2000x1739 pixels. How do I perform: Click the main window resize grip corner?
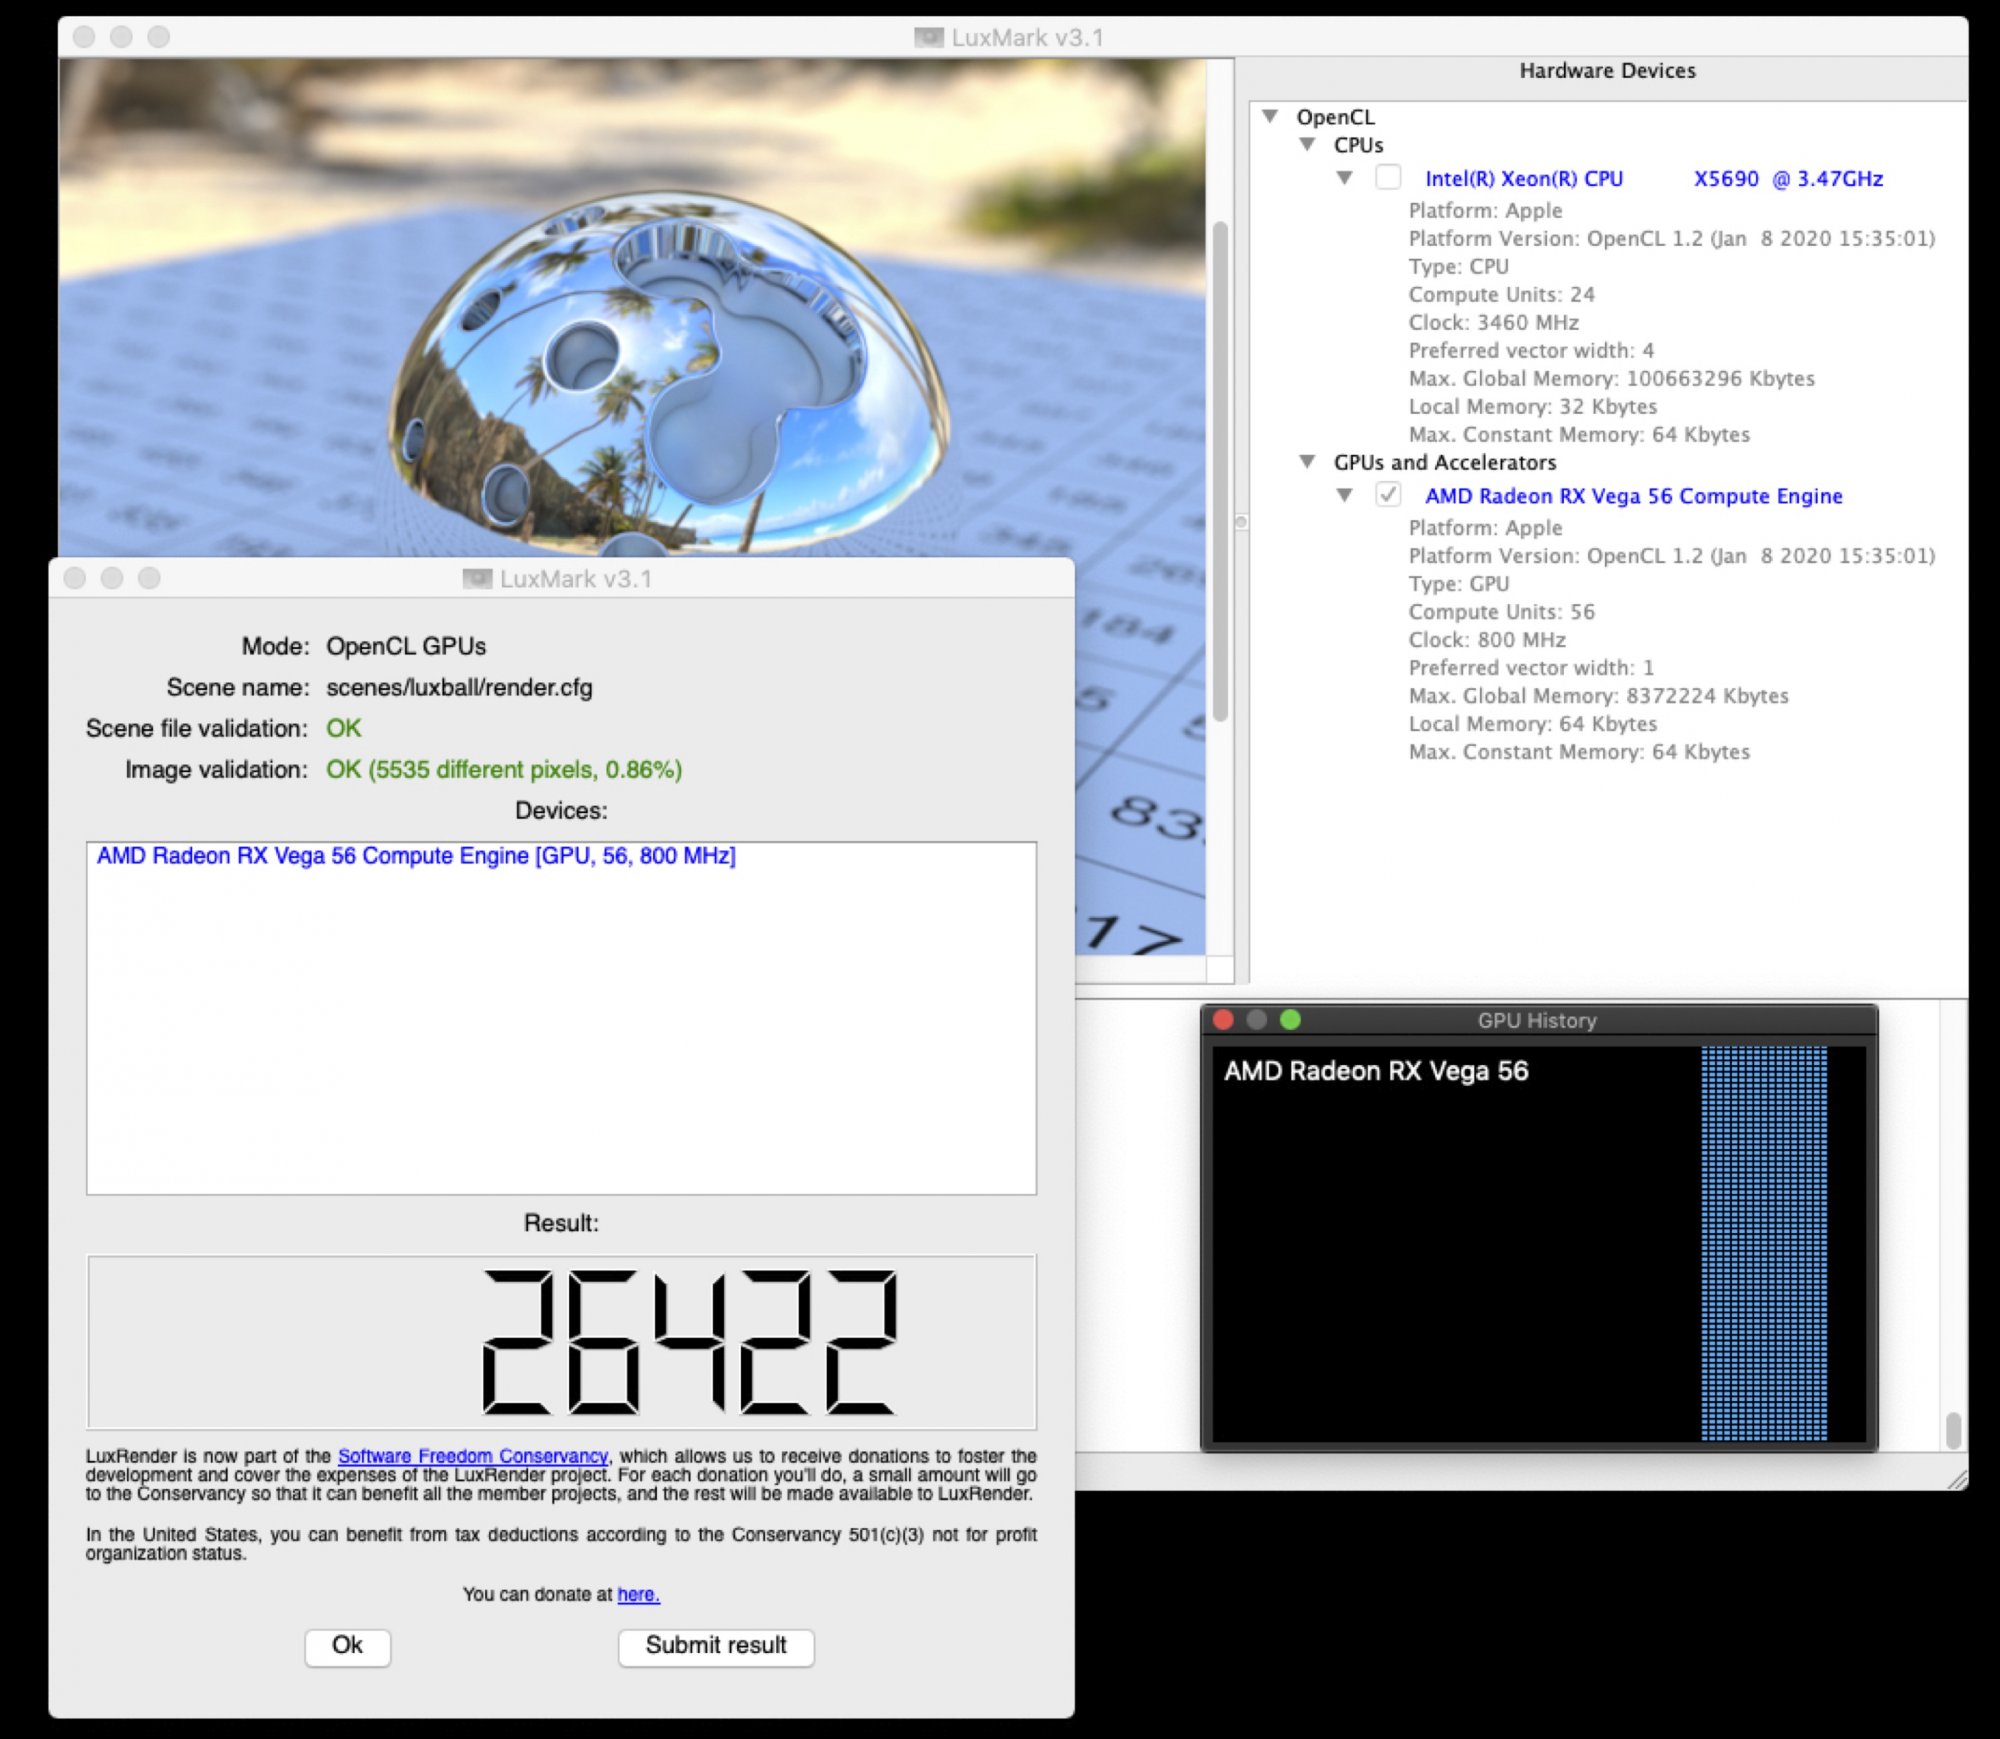click(1957, 1480)
